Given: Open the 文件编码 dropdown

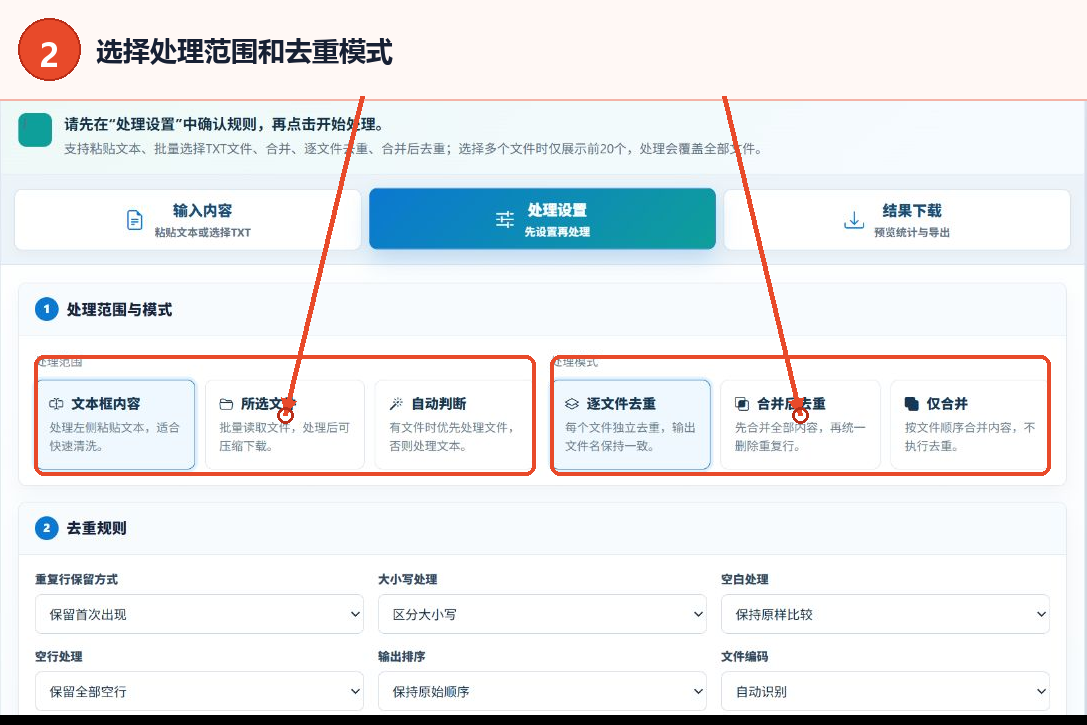Looking at the screenshot, I should pos(885,691).
